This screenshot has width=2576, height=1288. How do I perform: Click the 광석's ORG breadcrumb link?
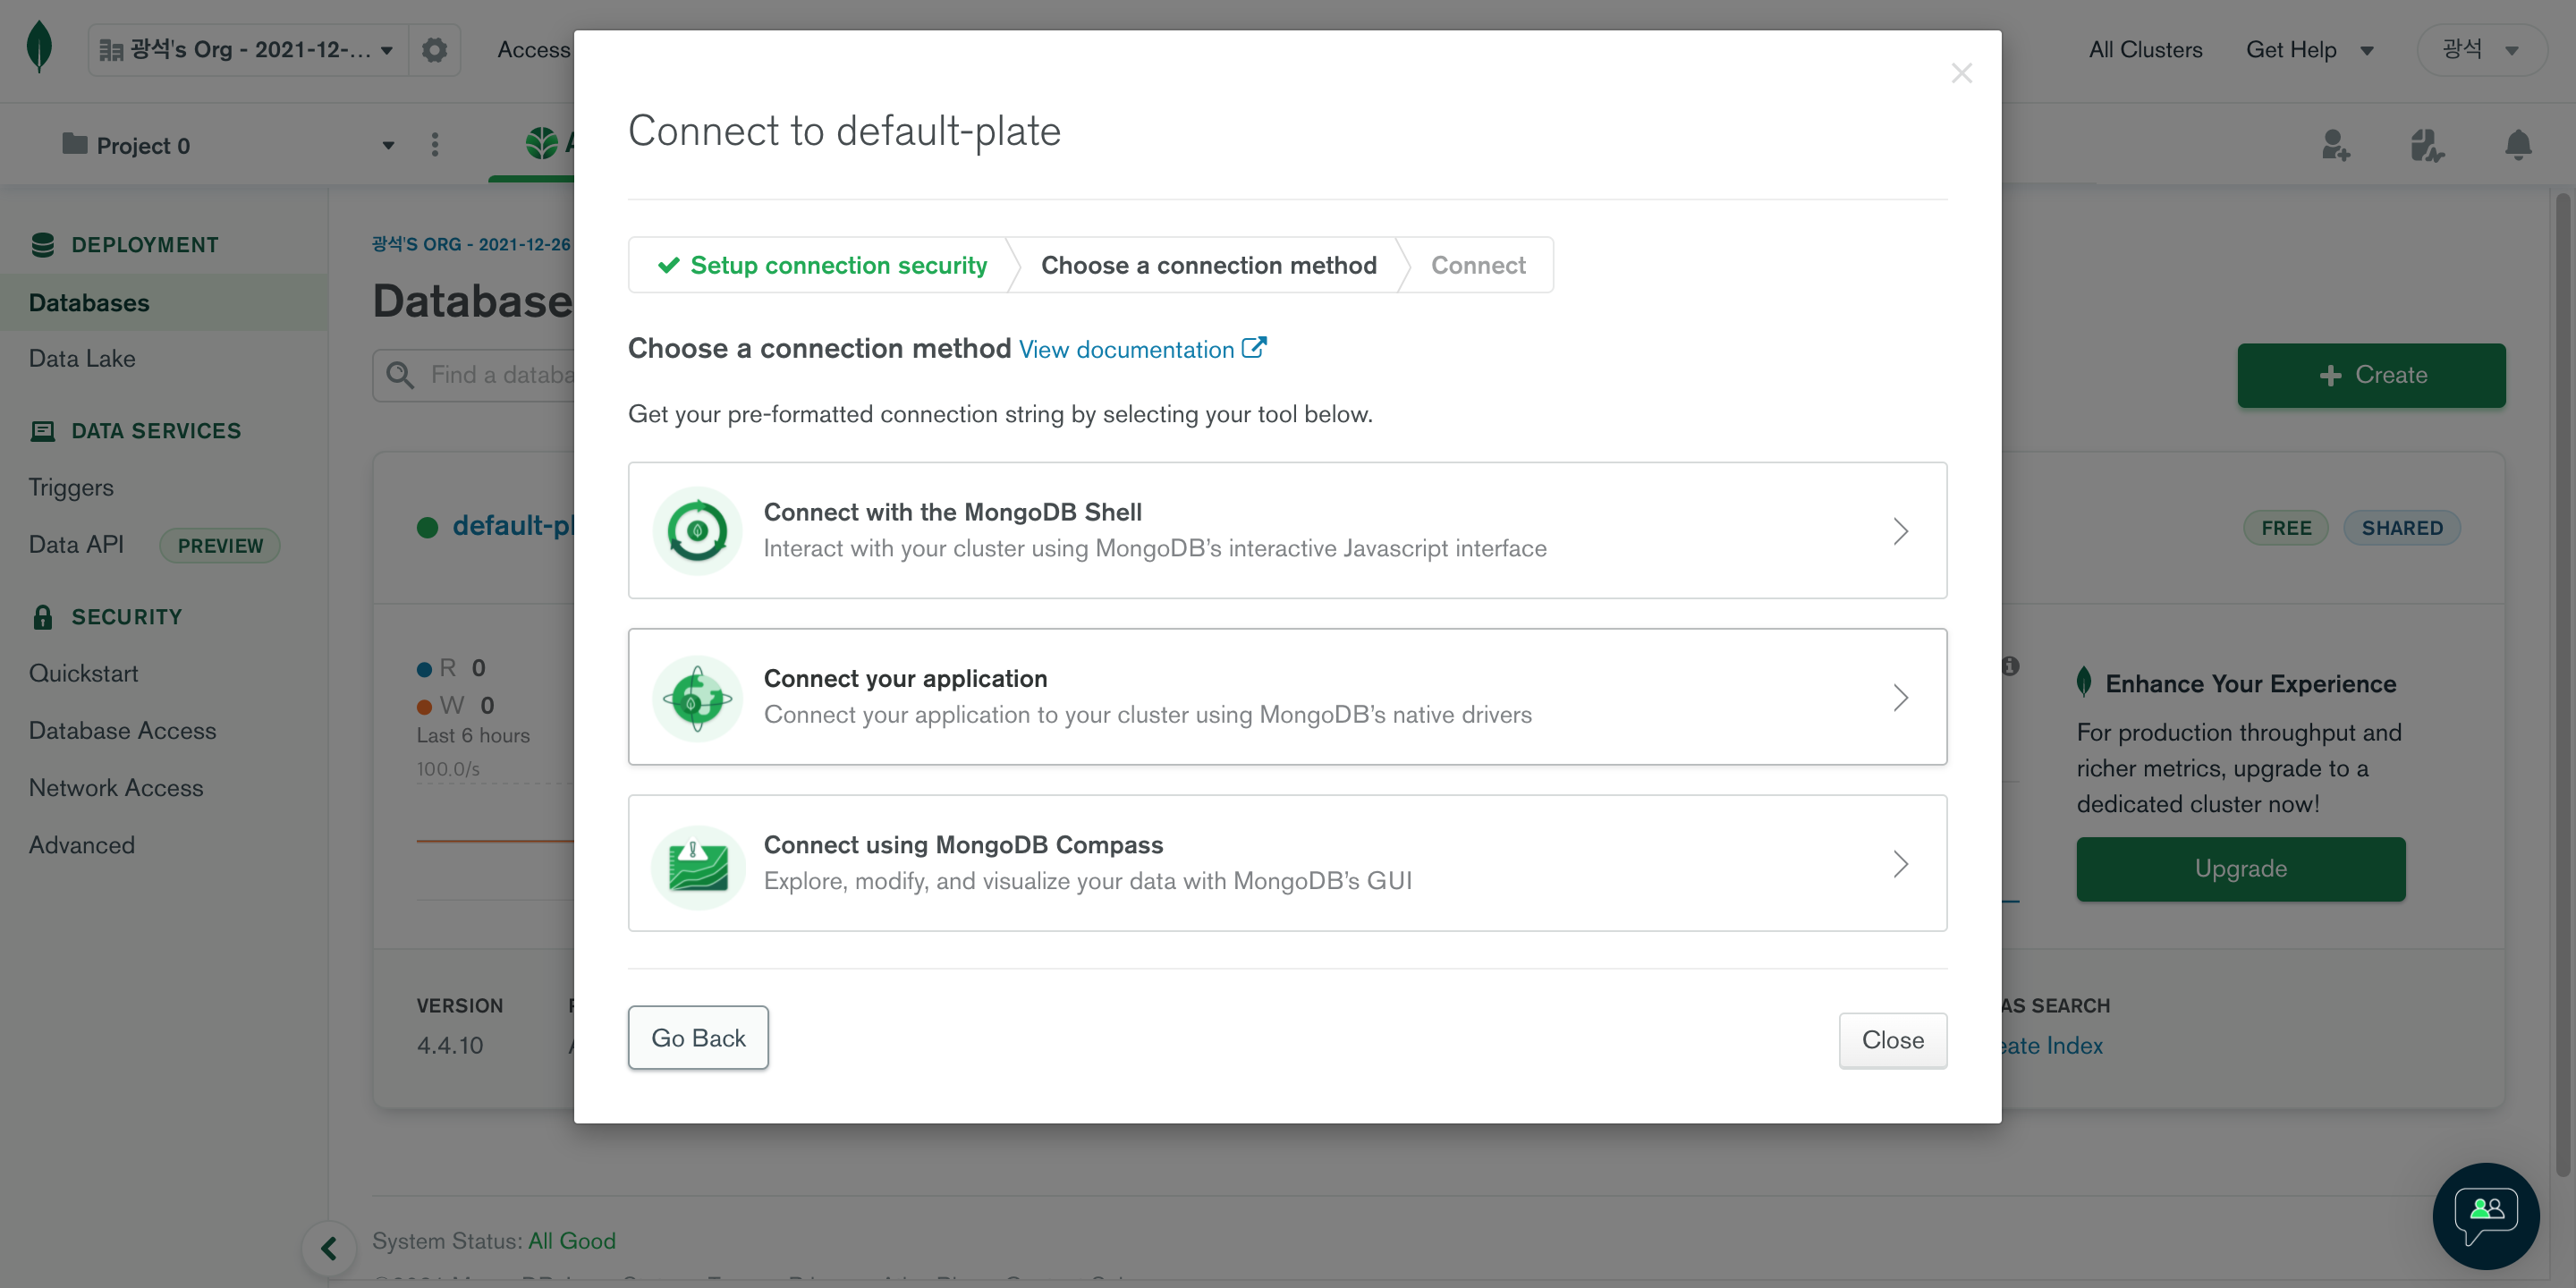tap(472, 244)
